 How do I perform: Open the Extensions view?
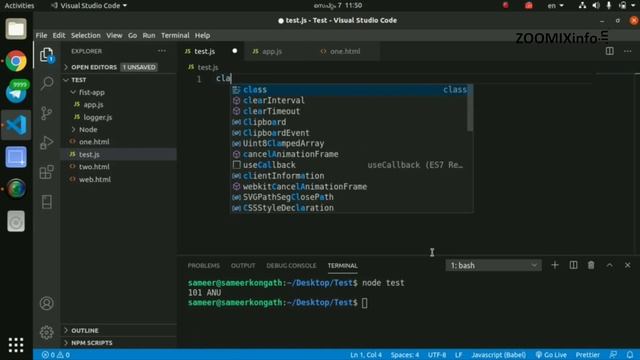coord(47,172)
